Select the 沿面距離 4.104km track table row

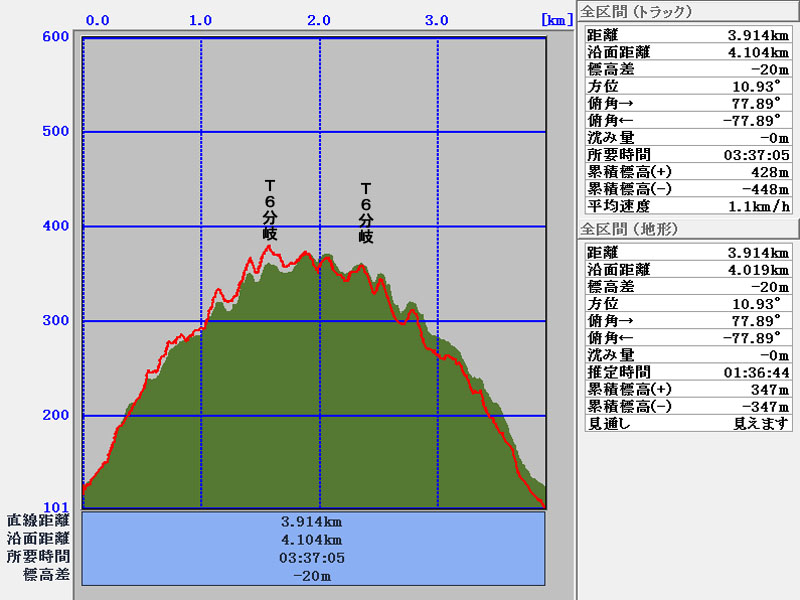(687, 52)
